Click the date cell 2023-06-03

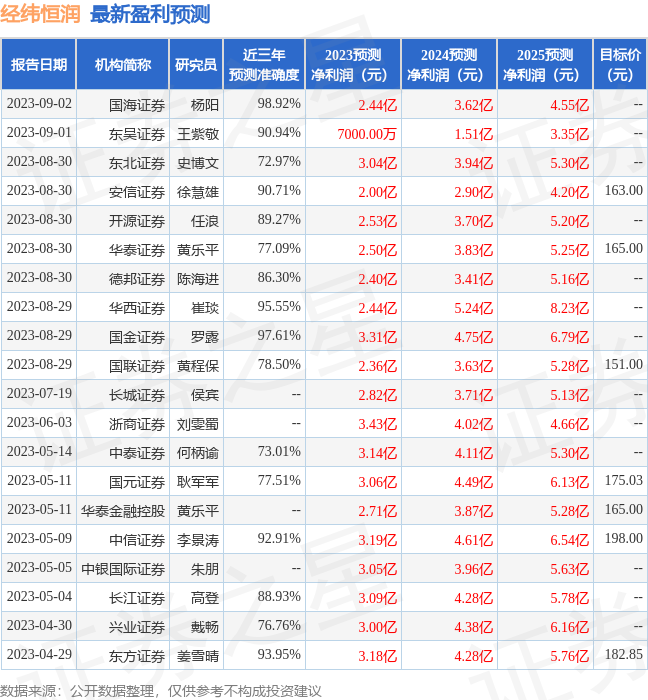point(39,422)
